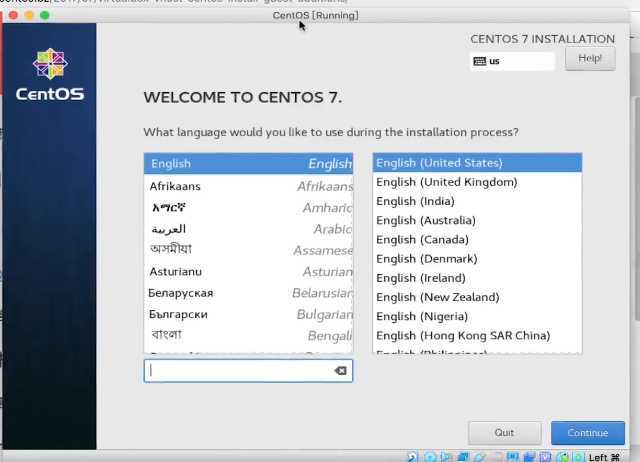Viewport: 640px width, 462px height.
Task: Click the language search input field
Action: (x=248, y=371)
